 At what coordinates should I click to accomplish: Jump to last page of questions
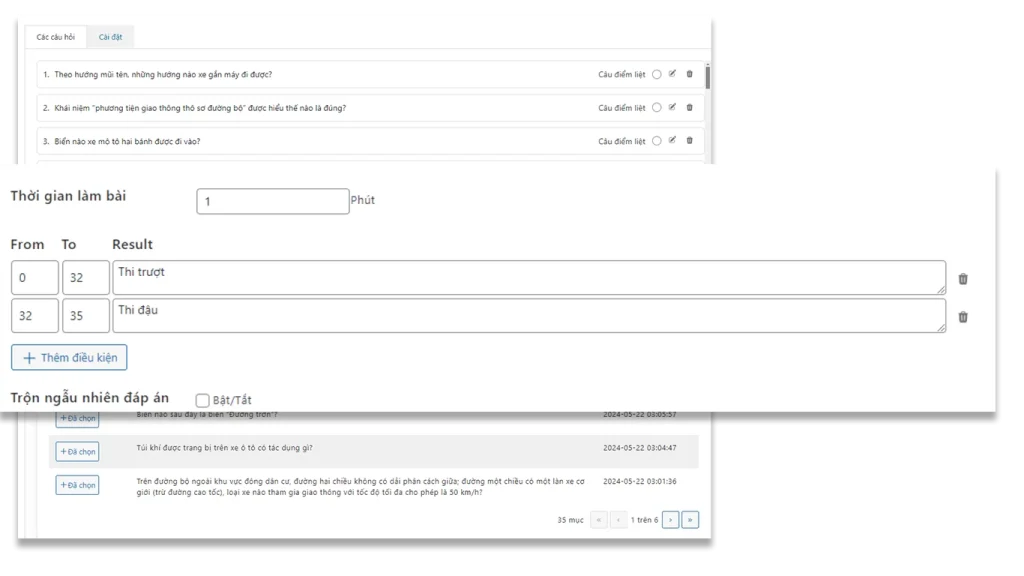coord(689,519)
